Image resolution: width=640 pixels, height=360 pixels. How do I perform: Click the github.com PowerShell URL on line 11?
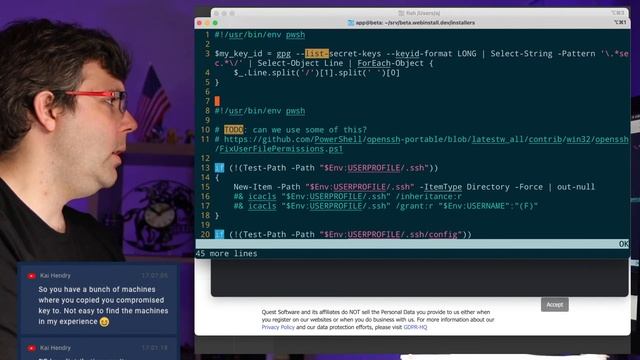426,139
